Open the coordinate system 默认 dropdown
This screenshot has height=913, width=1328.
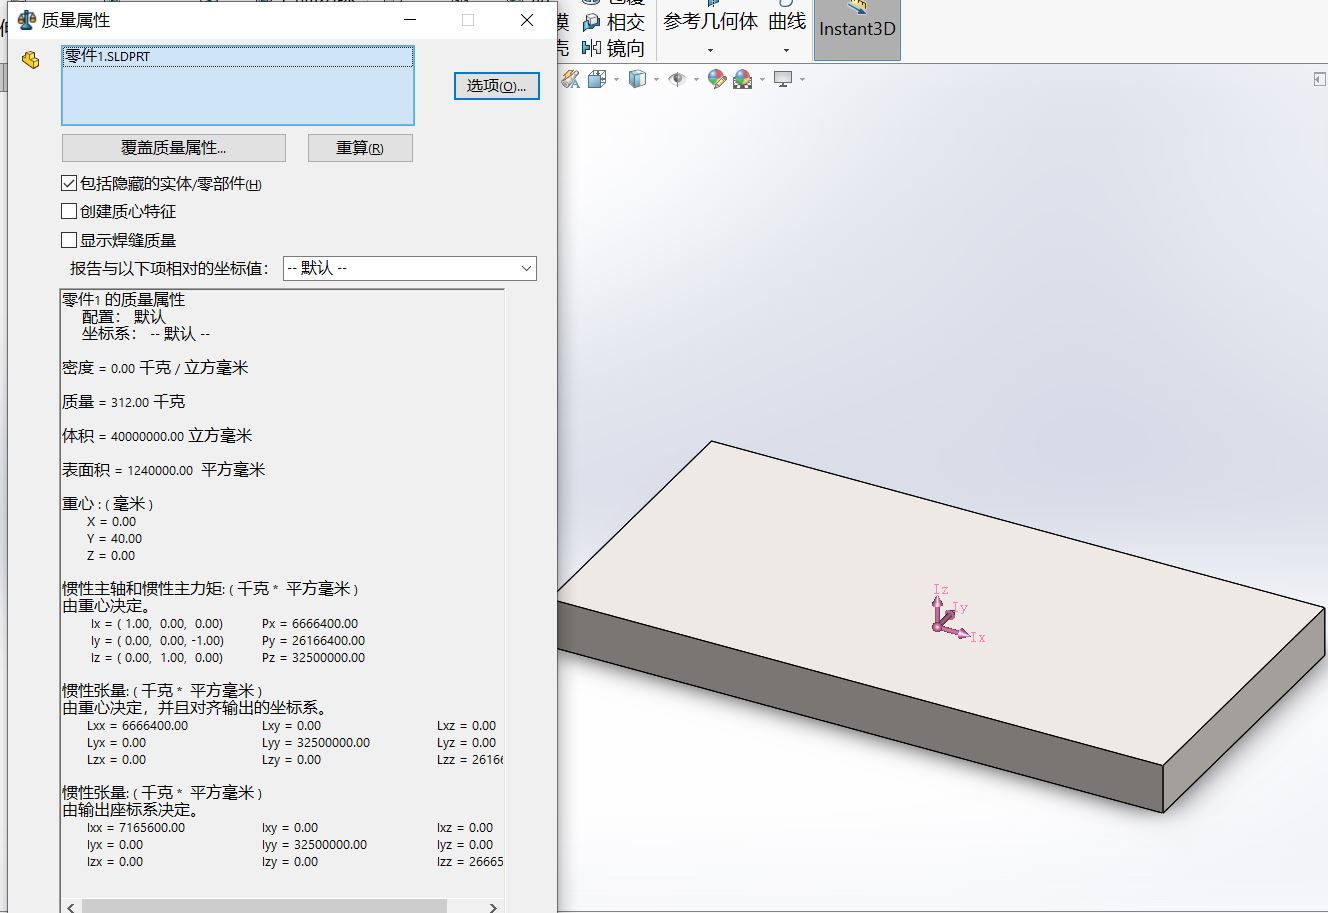point(410,268)
